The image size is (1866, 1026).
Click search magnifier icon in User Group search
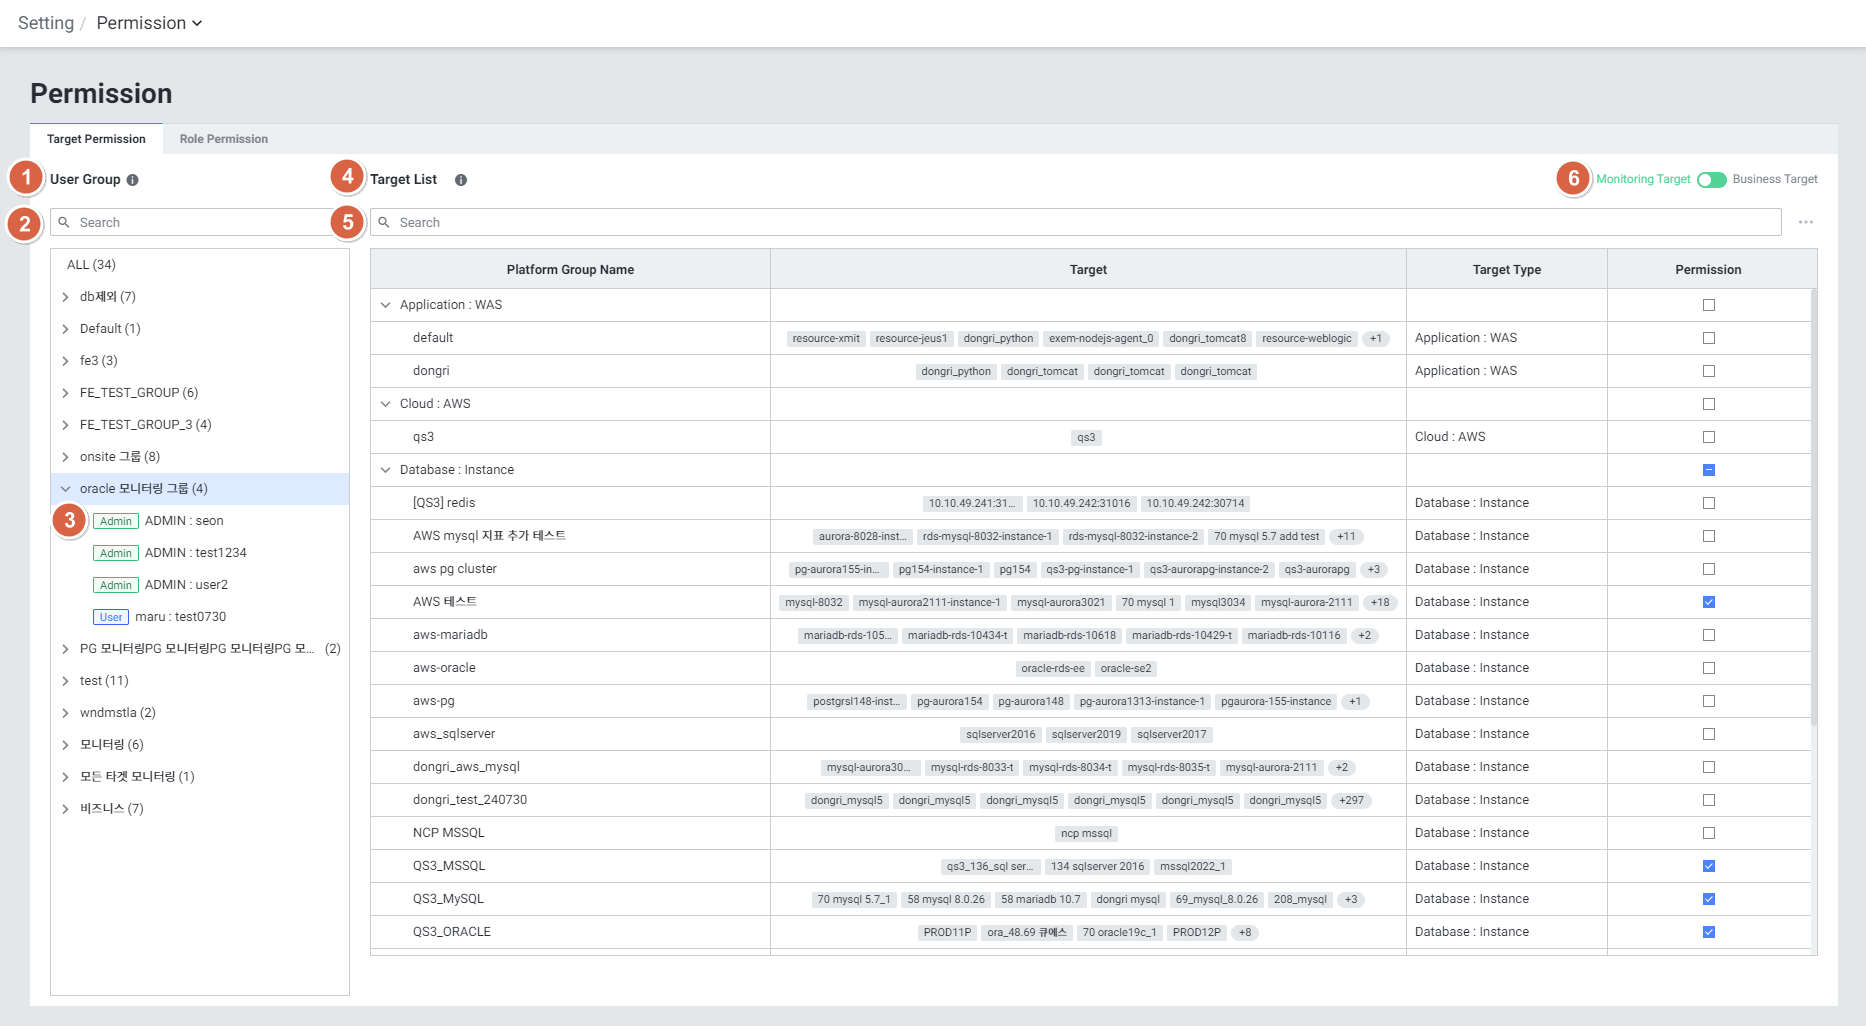(64, 222)
